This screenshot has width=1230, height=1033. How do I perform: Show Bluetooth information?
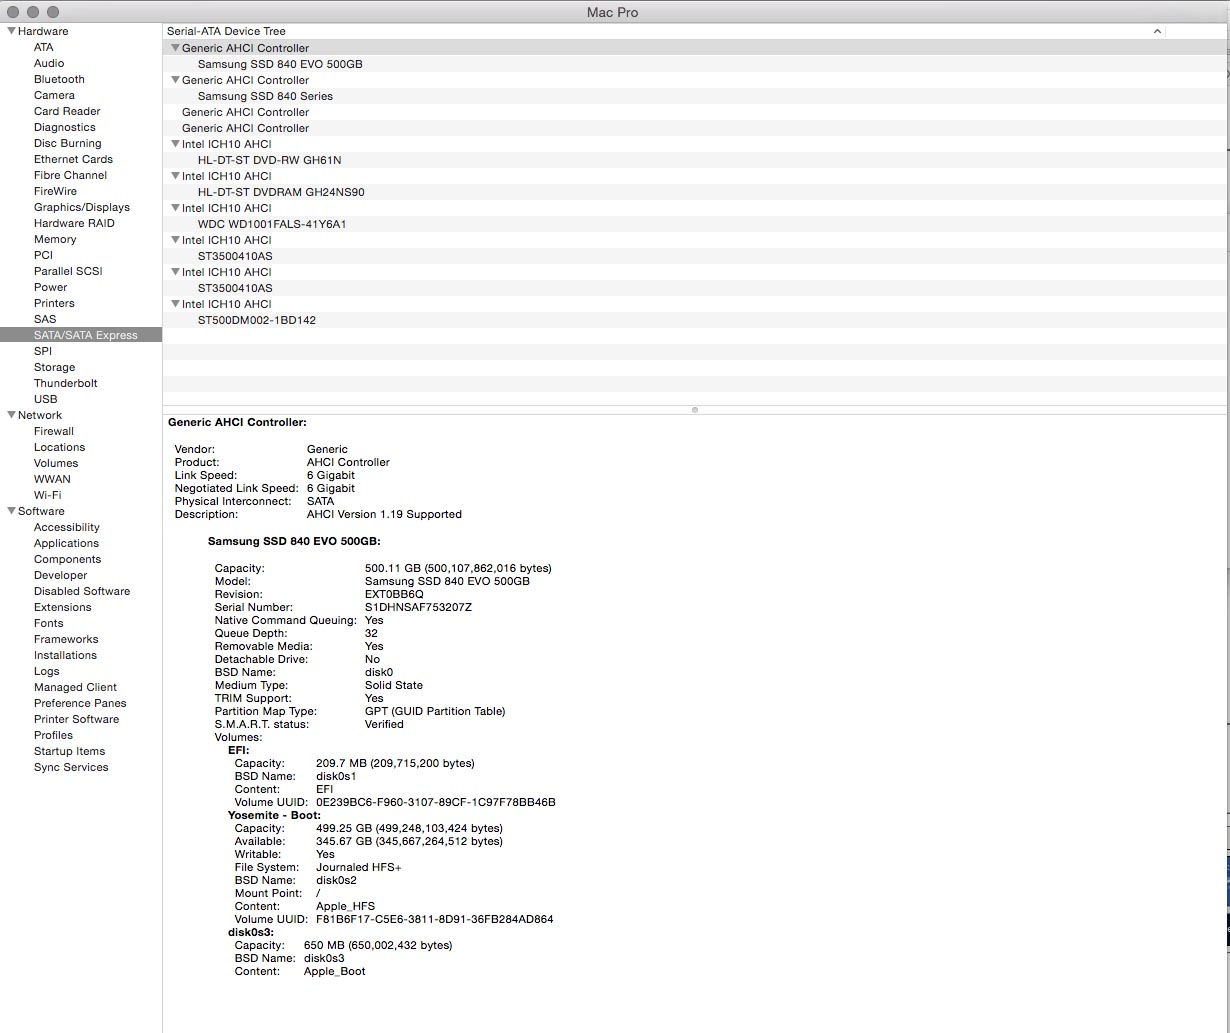(59, 79)
